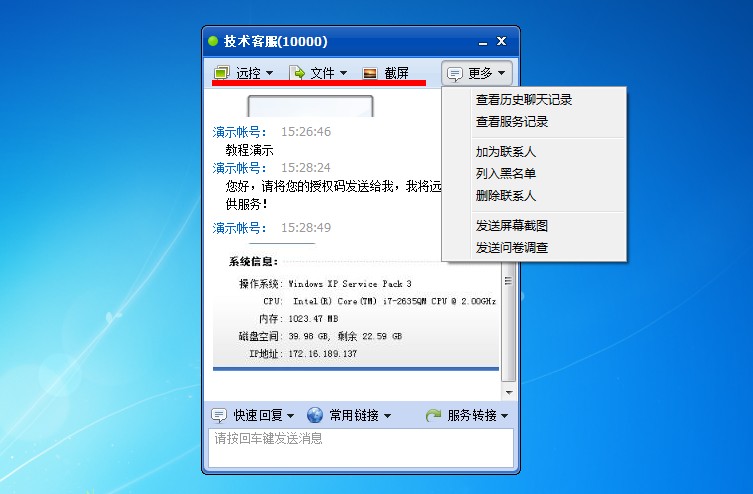The width and height of the screenshot is (753, 494).
Task: Click the green online status dot
Action: click(x=213, y=41)
